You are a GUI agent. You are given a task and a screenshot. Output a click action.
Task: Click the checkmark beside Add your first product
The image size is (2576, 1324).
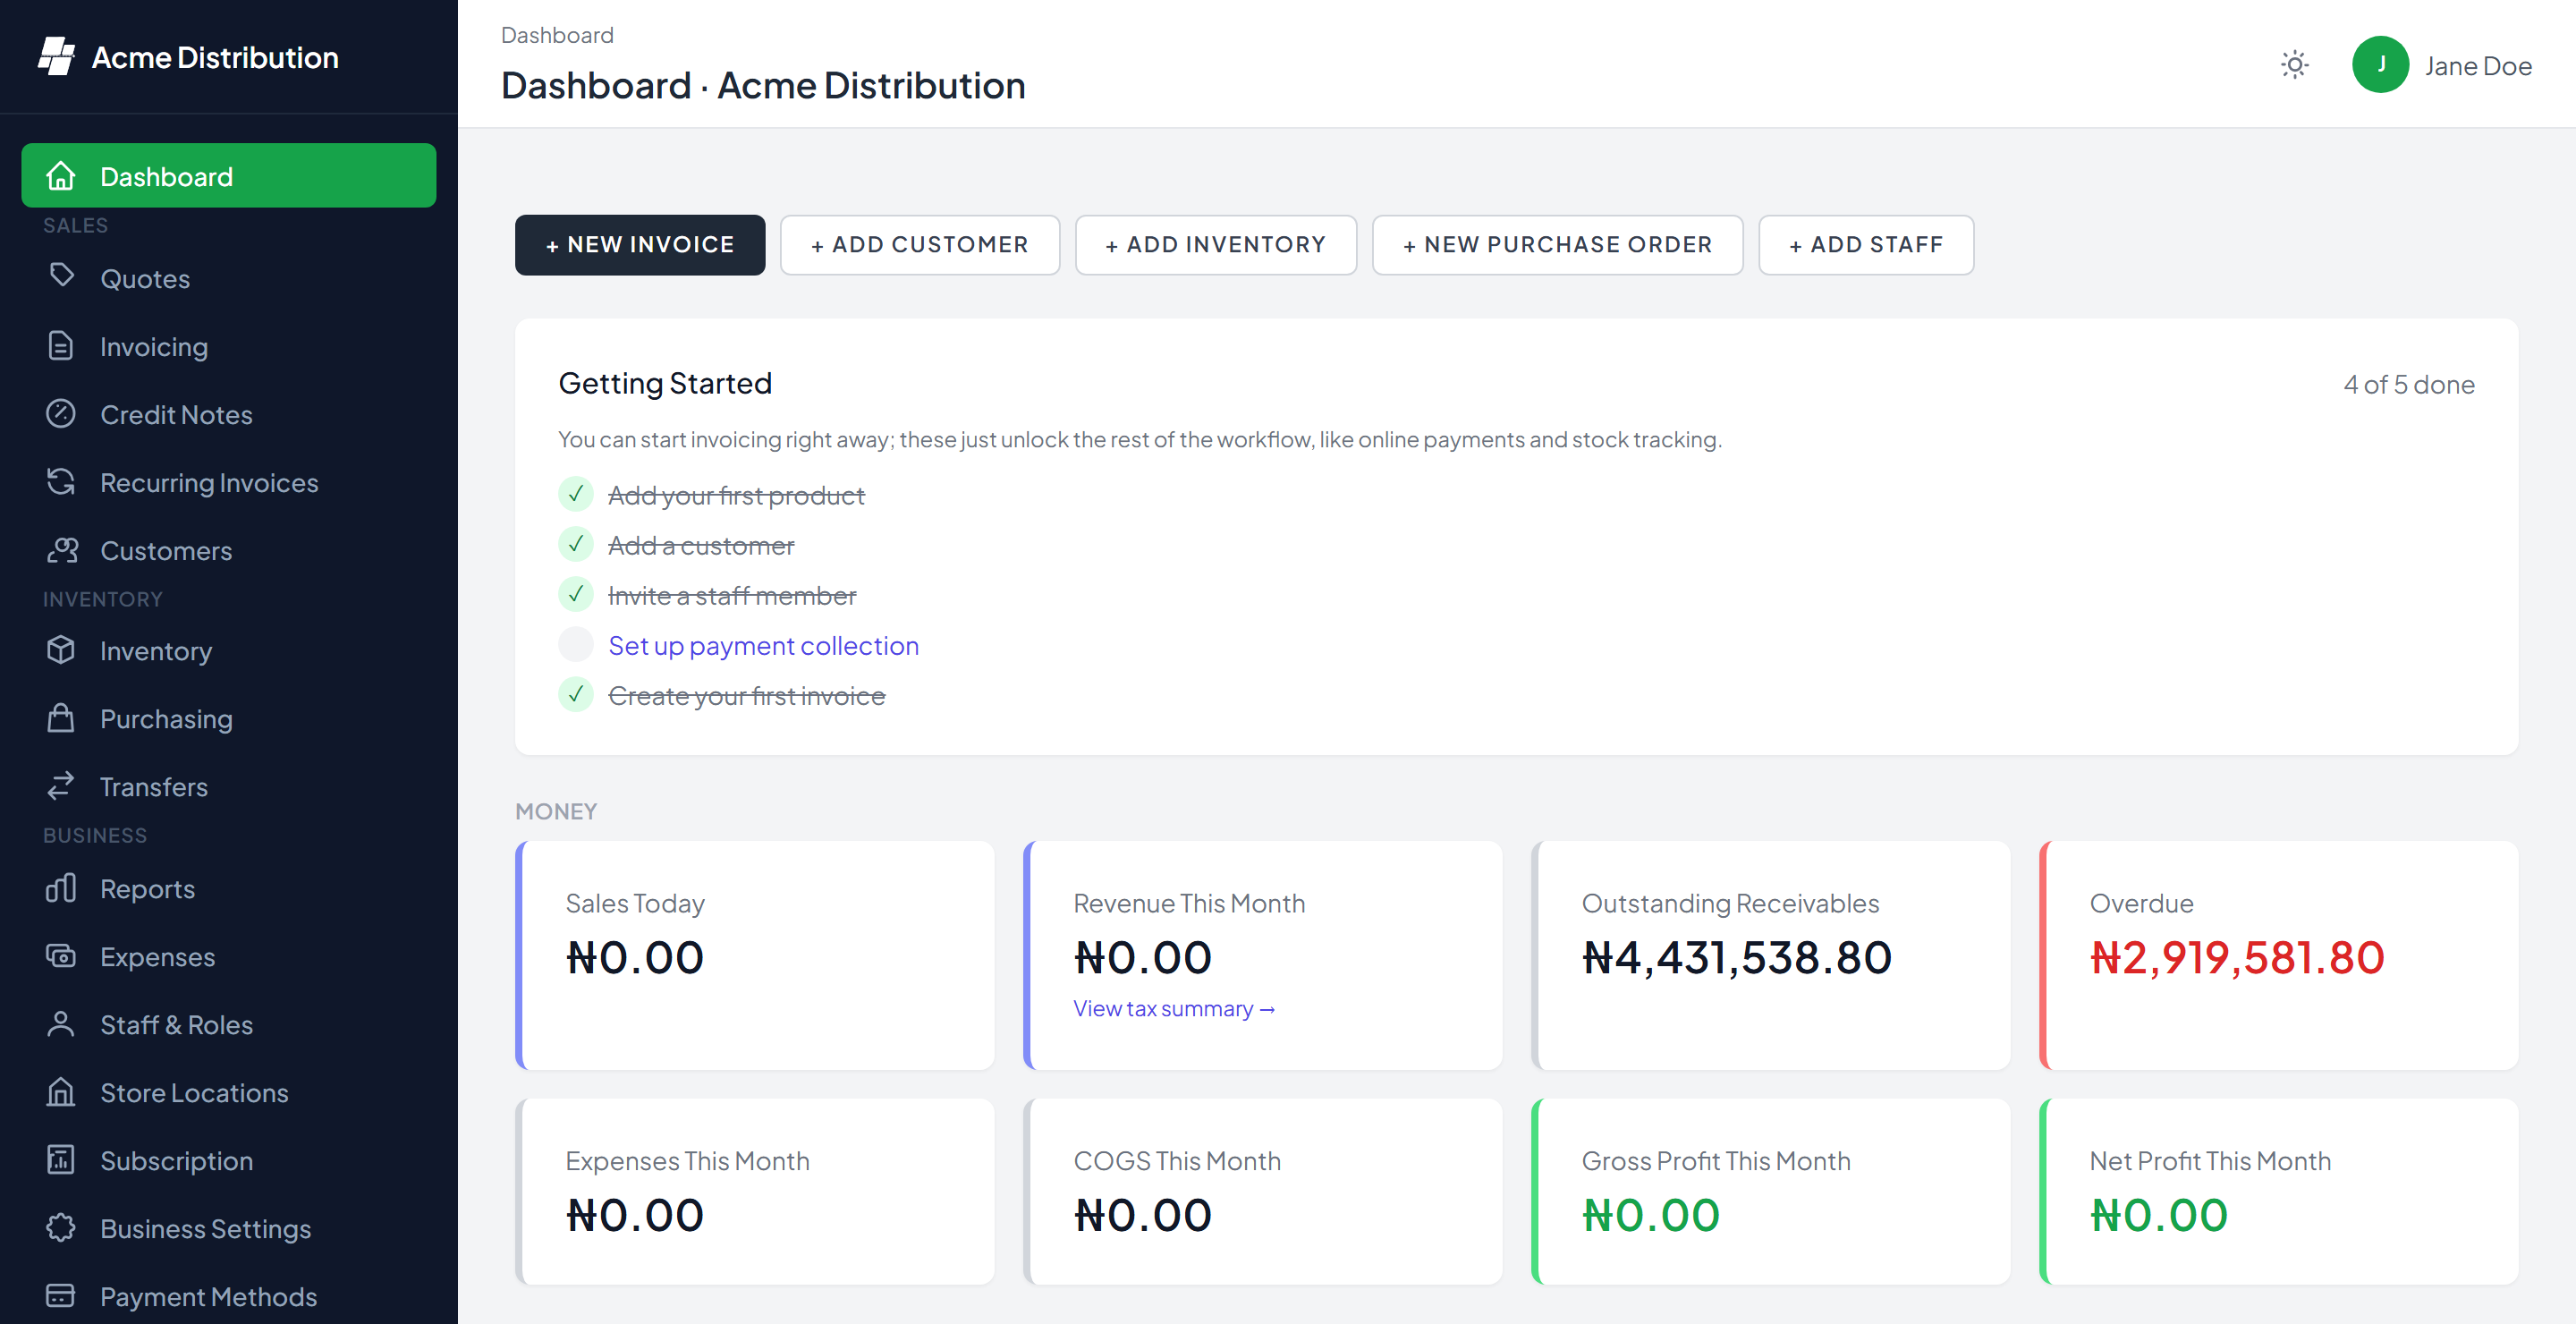576,494
